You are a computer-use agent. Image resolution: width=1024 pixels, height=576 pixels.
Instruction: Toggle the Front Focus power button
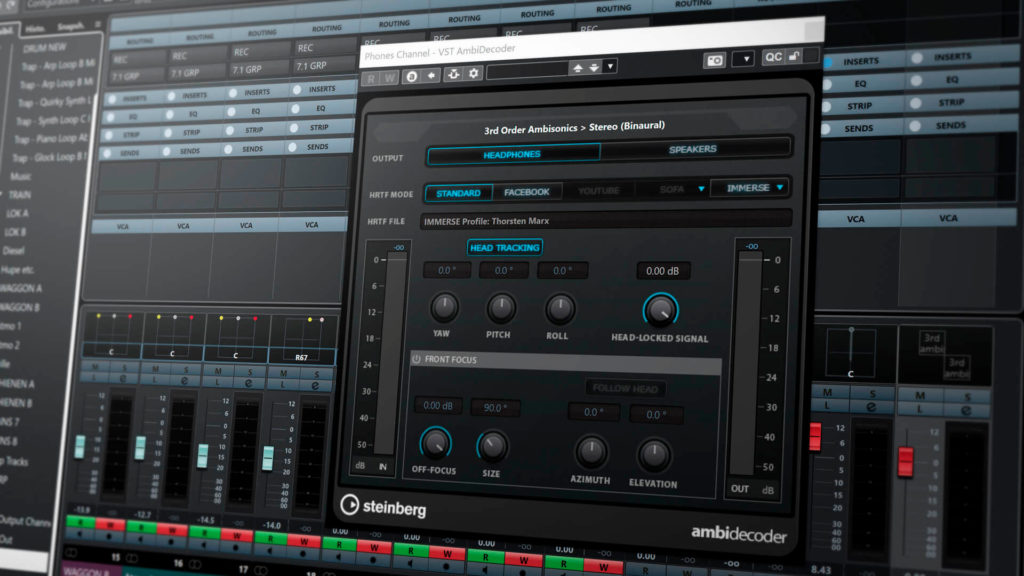click(416, 359)
